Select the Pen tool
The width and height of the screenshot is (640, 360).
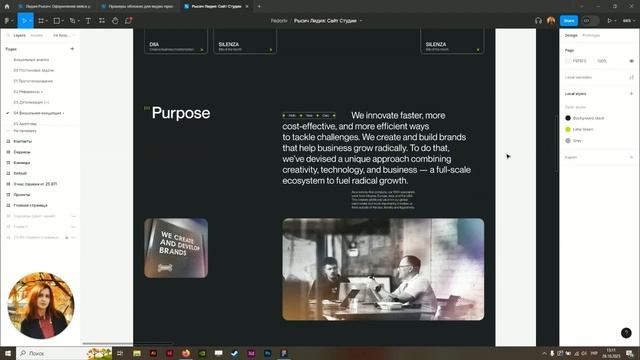tap(72, 20)
